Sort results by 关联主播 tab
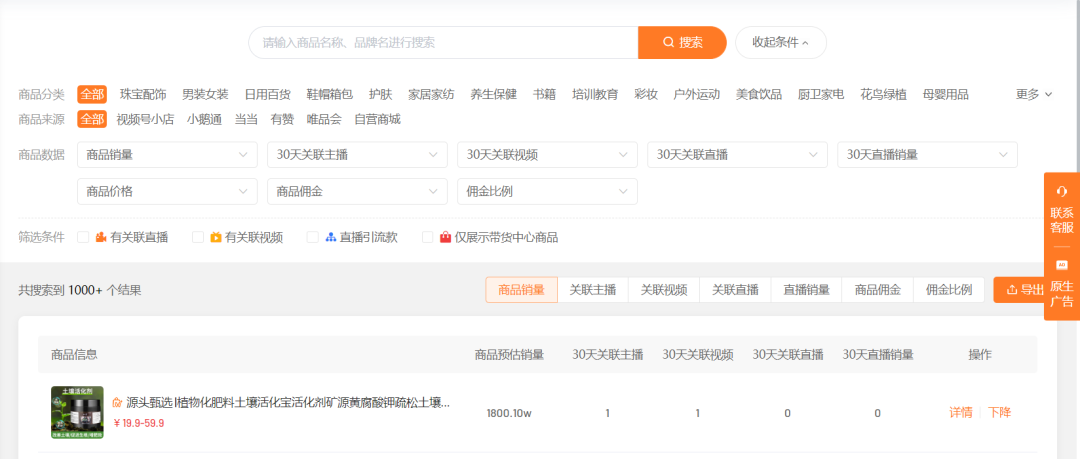 point(593,290)
